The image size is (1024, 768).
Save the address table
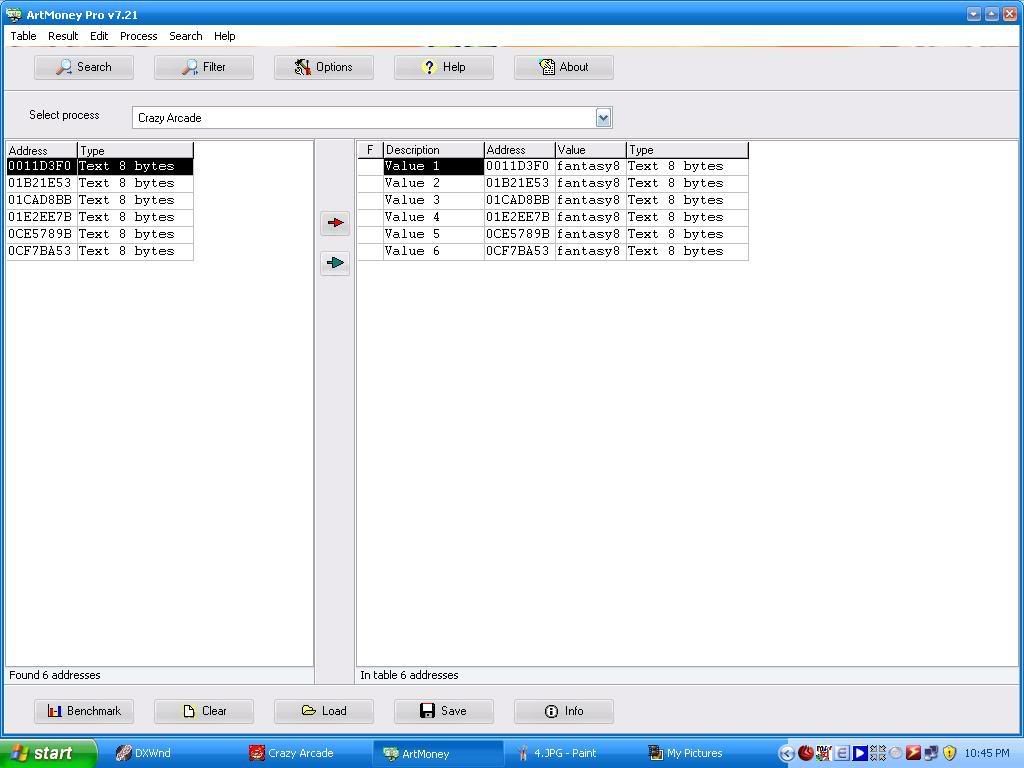pyautogui.click(x=444, y=711)
